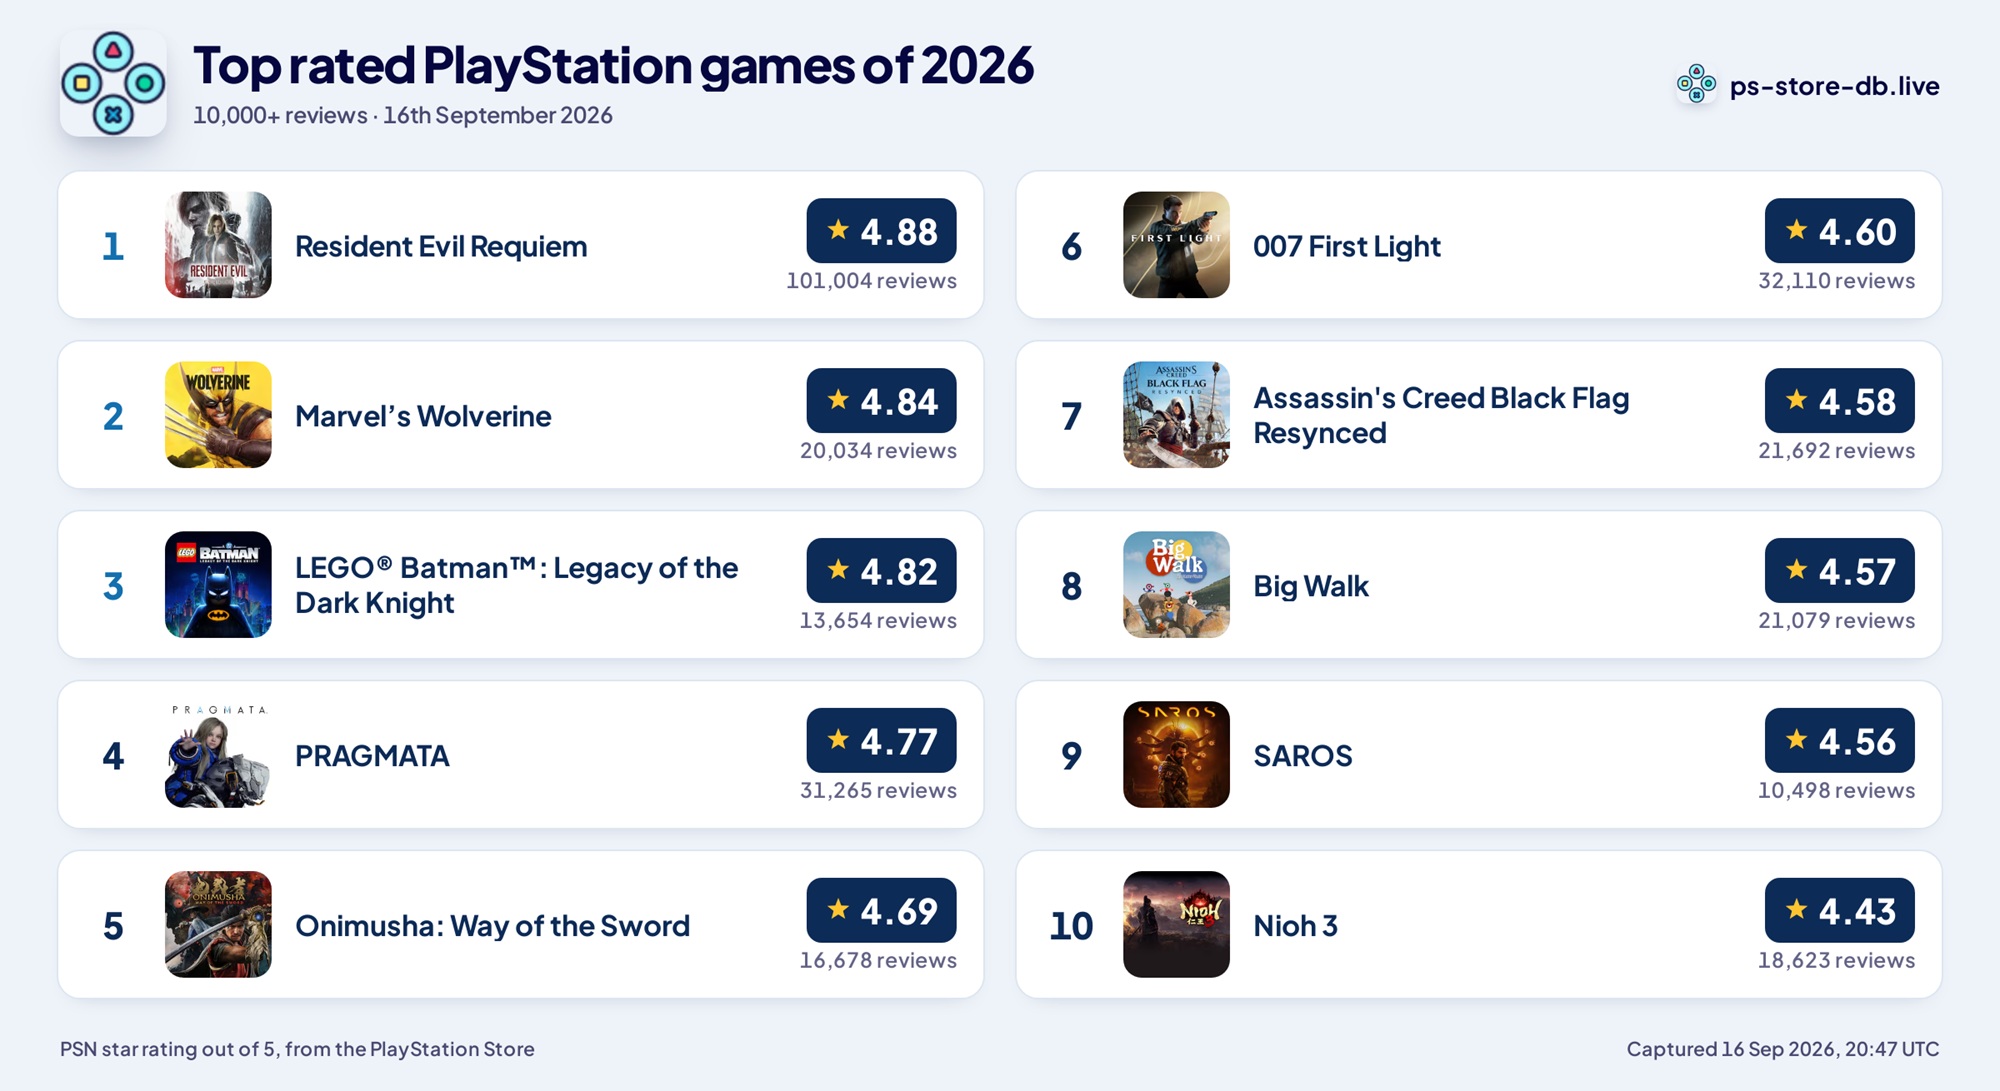2000x1091 pixels.
Task: Select the 4.60 rating badge for 007
Action: (1839, 231)
